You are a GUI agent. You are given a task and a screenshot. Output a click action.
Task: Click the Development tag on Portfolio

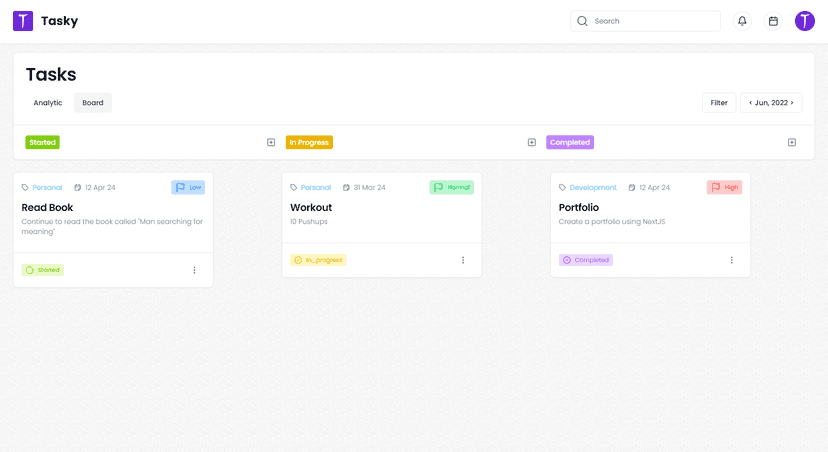[x=593, y=187]
